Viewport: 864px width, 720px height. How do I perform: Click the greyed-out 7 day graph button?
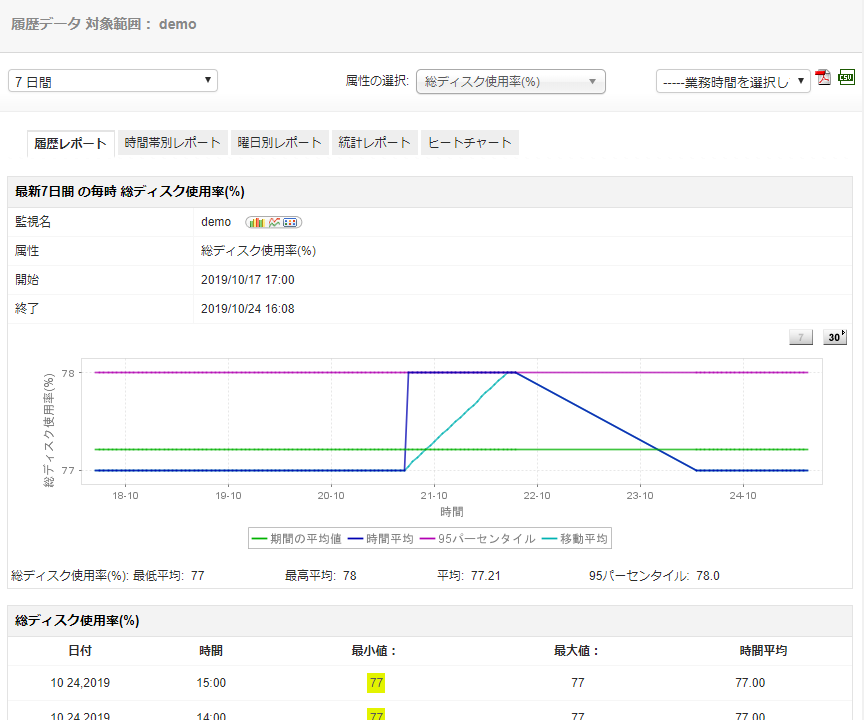[x=801, y=337]
